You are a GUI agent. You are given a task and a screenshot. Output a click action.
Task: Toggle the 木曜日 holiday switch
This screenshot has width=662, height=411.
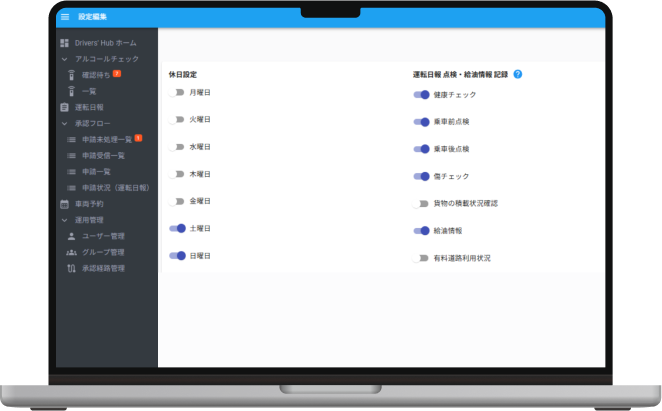(176, 174)
